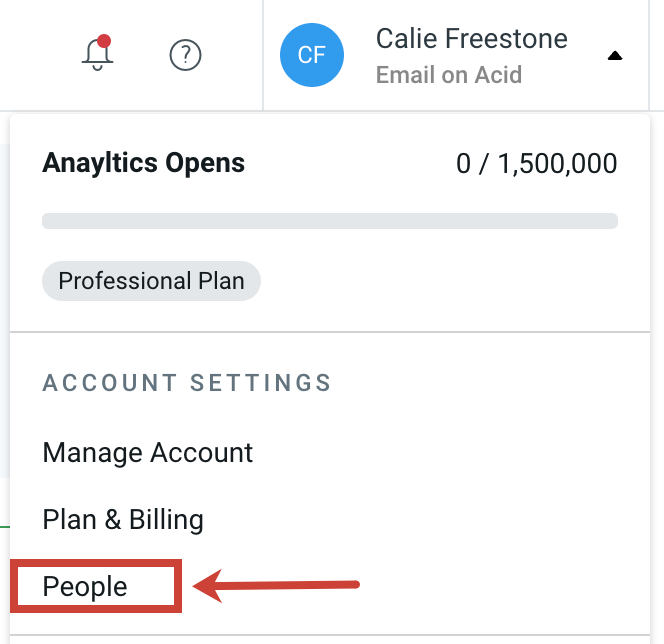Open Plan & Billing
664x644 pixels.
123,520
